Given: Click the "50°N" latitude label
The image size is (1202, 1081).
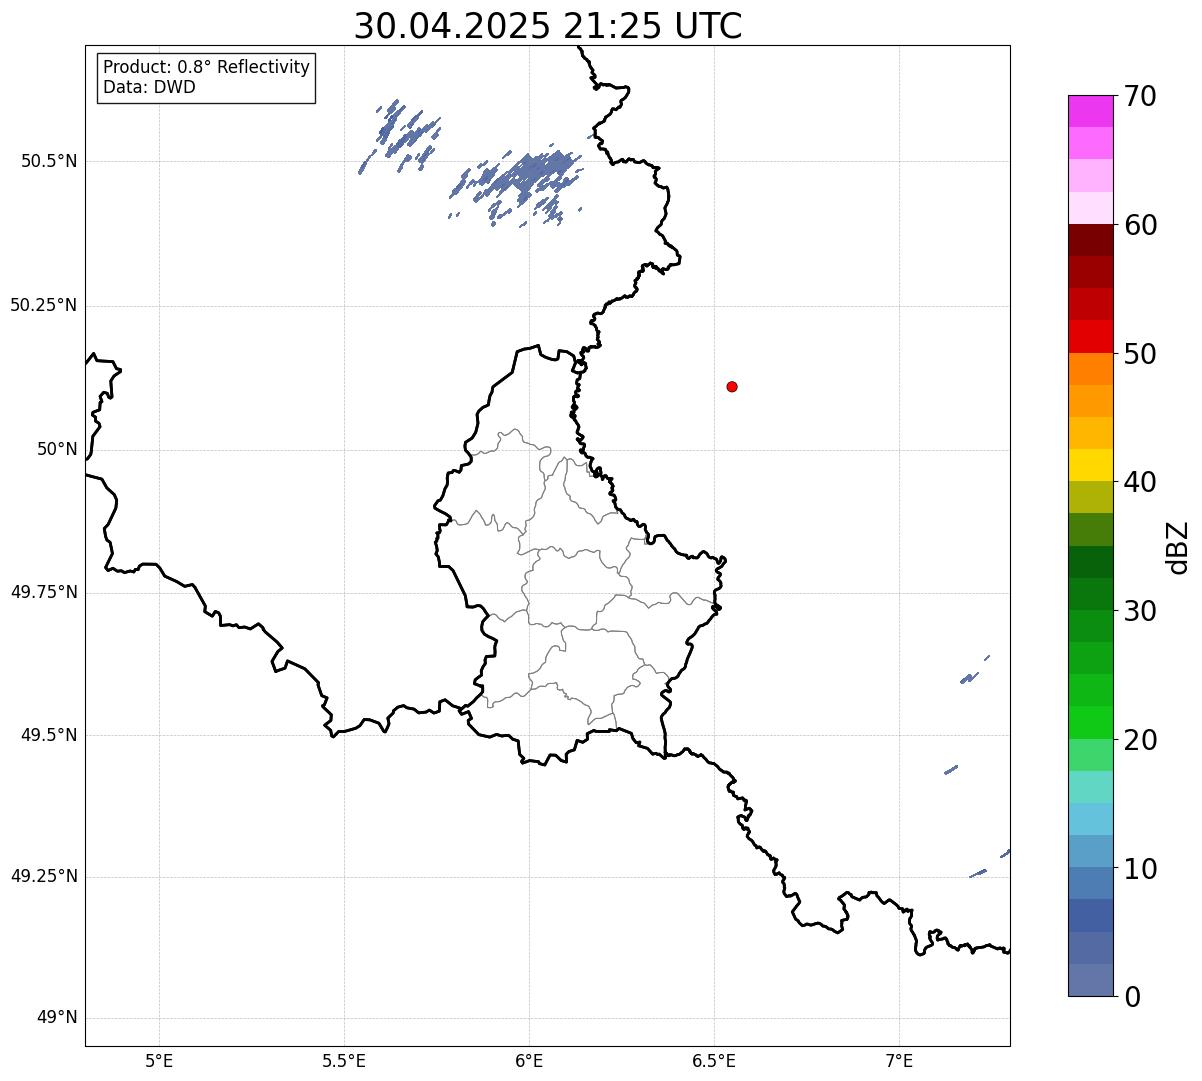Looking at the screenshot, I should (x=57, y=449).
